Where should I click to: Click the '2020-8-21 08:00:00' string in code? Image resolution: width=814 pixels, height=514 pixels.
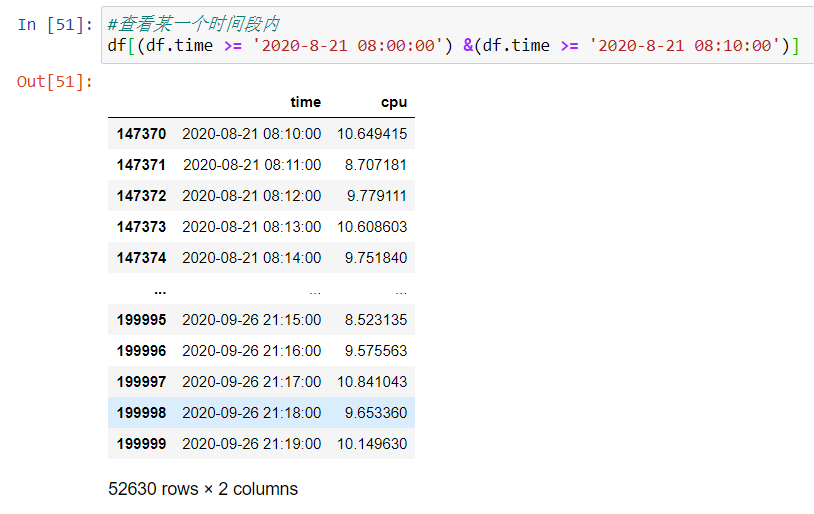coord(347,46)
